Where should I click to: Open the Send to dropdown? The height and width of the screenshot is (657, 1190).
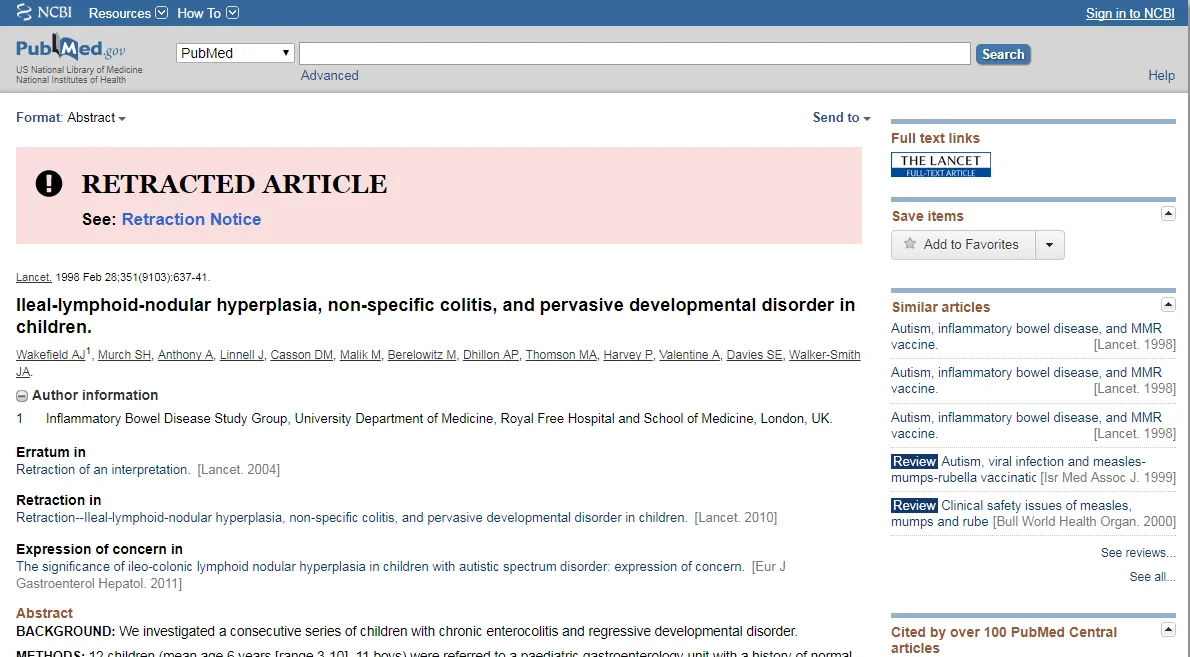[841, 118]
